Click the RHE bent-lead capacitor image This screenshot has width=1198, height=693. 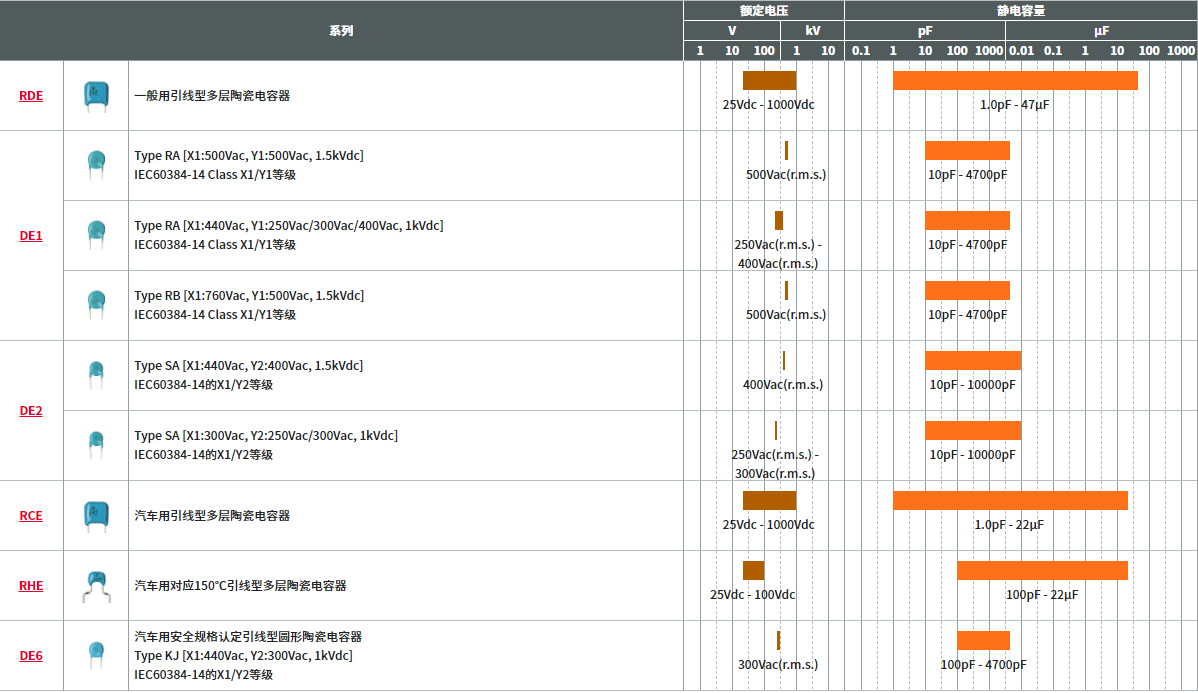pyautogui.click(x=95, y=586)
